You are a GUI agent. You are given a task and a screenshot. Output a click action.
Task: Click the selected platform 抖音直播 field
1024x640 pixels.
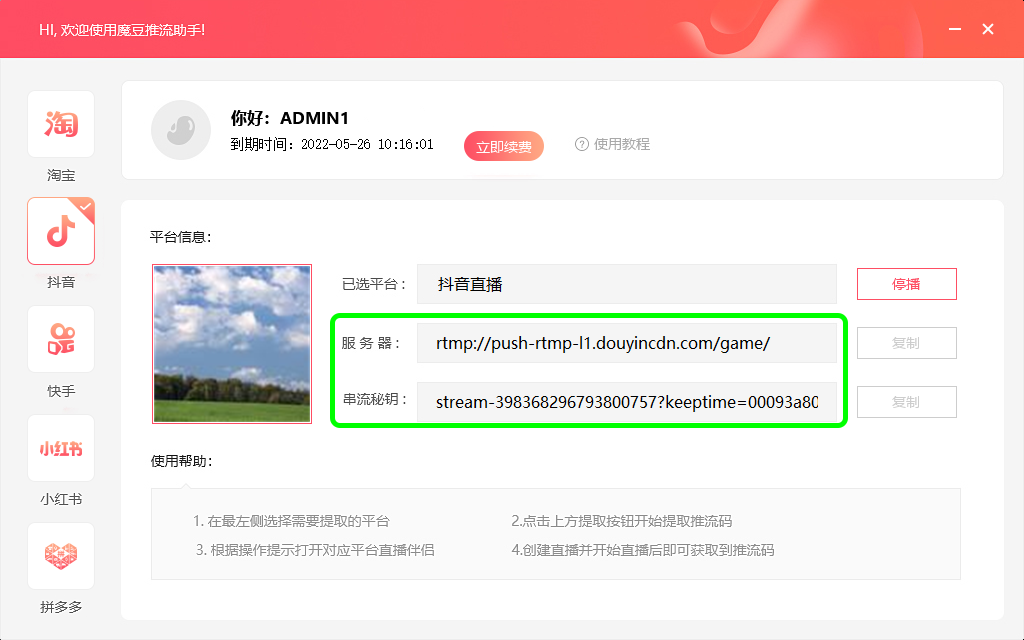626,284
